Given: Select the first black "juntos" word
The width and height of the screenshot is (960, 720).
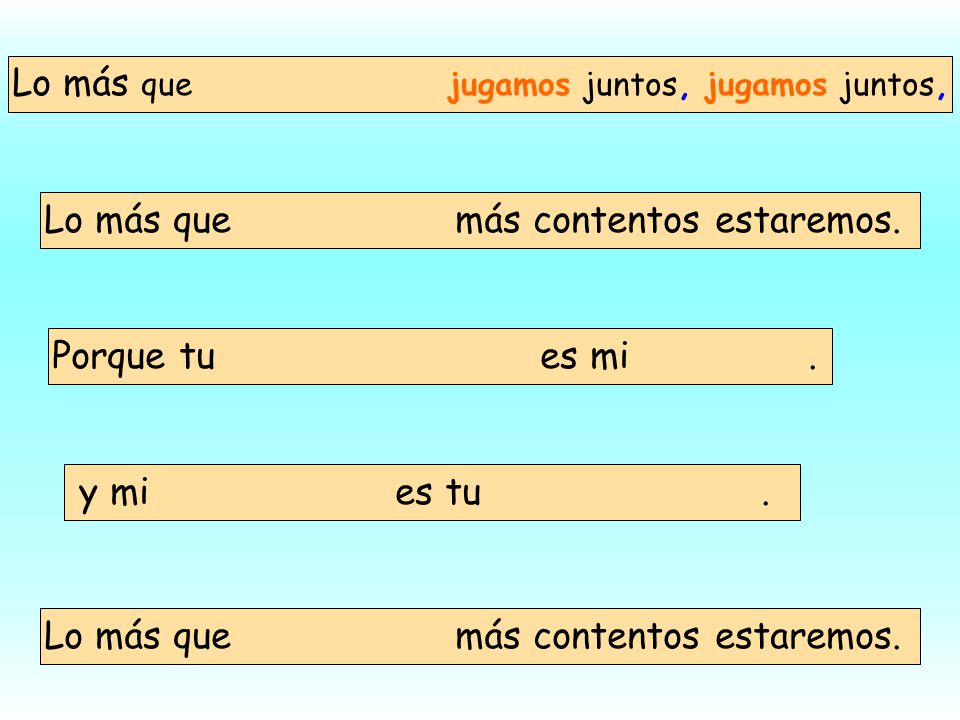Looking at the screenshot, I should [x=631, y=86].
